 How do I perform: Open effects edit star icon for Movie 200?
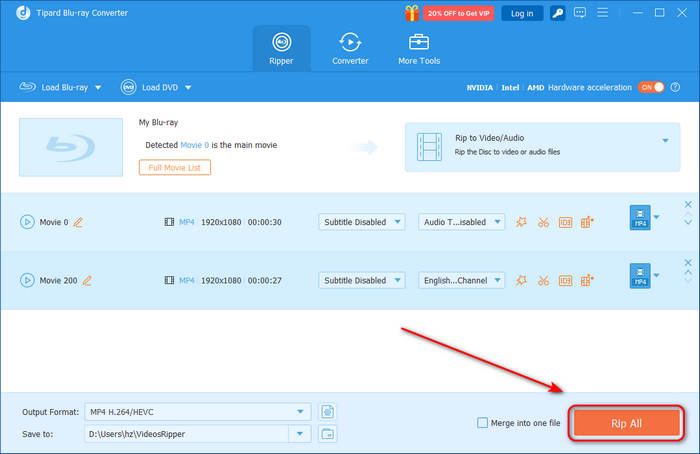(x=521, y=281)
